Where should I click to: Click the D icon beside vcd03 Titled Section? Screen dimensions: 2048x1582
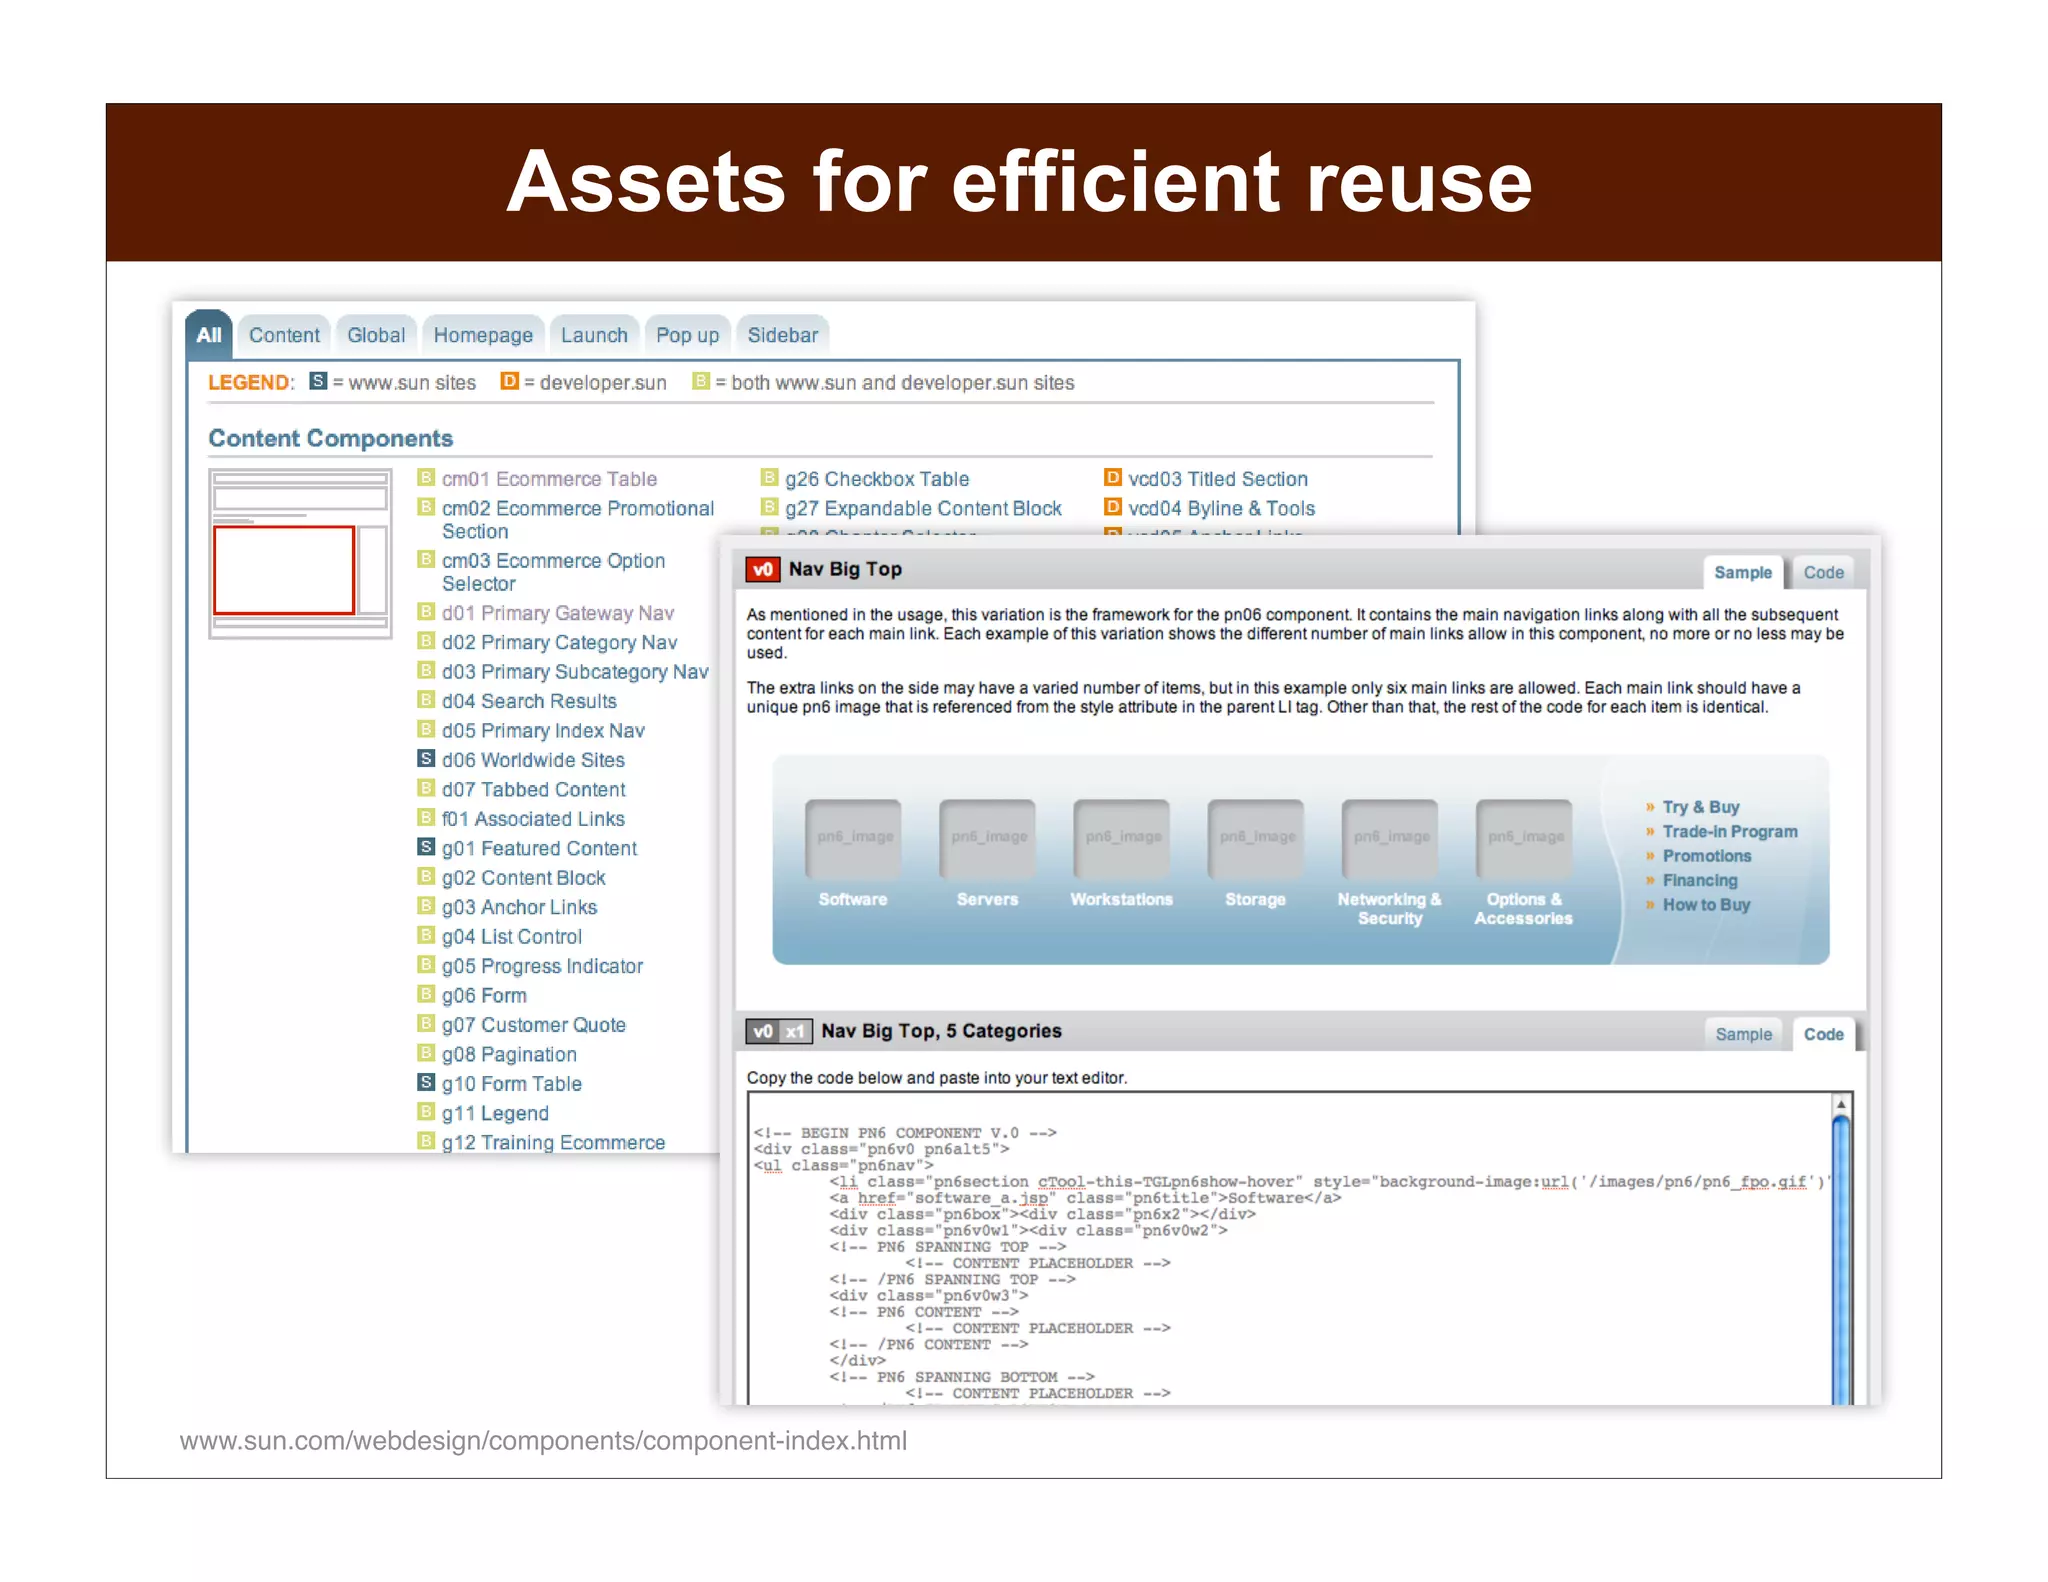point(1112,478)
